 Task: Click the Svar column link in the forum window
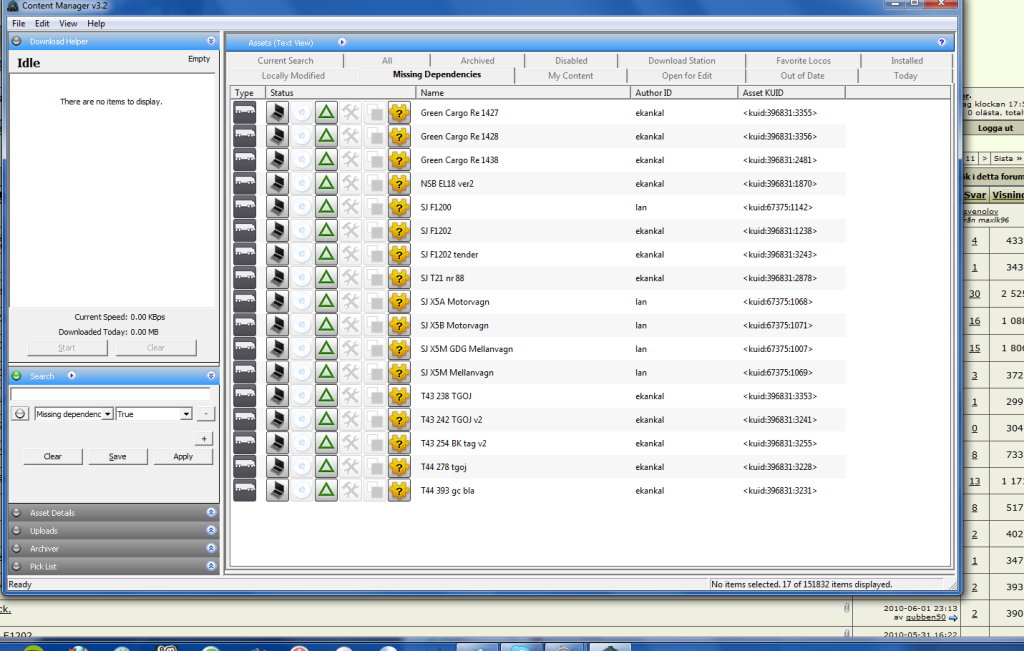[975, 195]
